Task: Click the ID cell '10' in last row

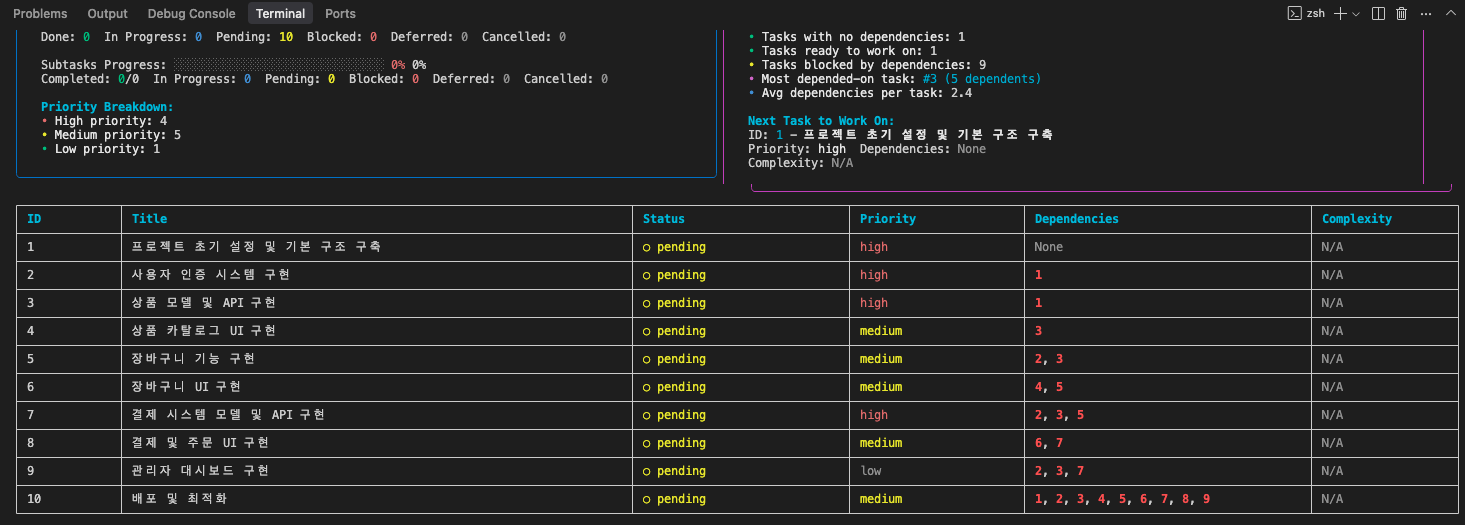Action: [x=34, y=498]
